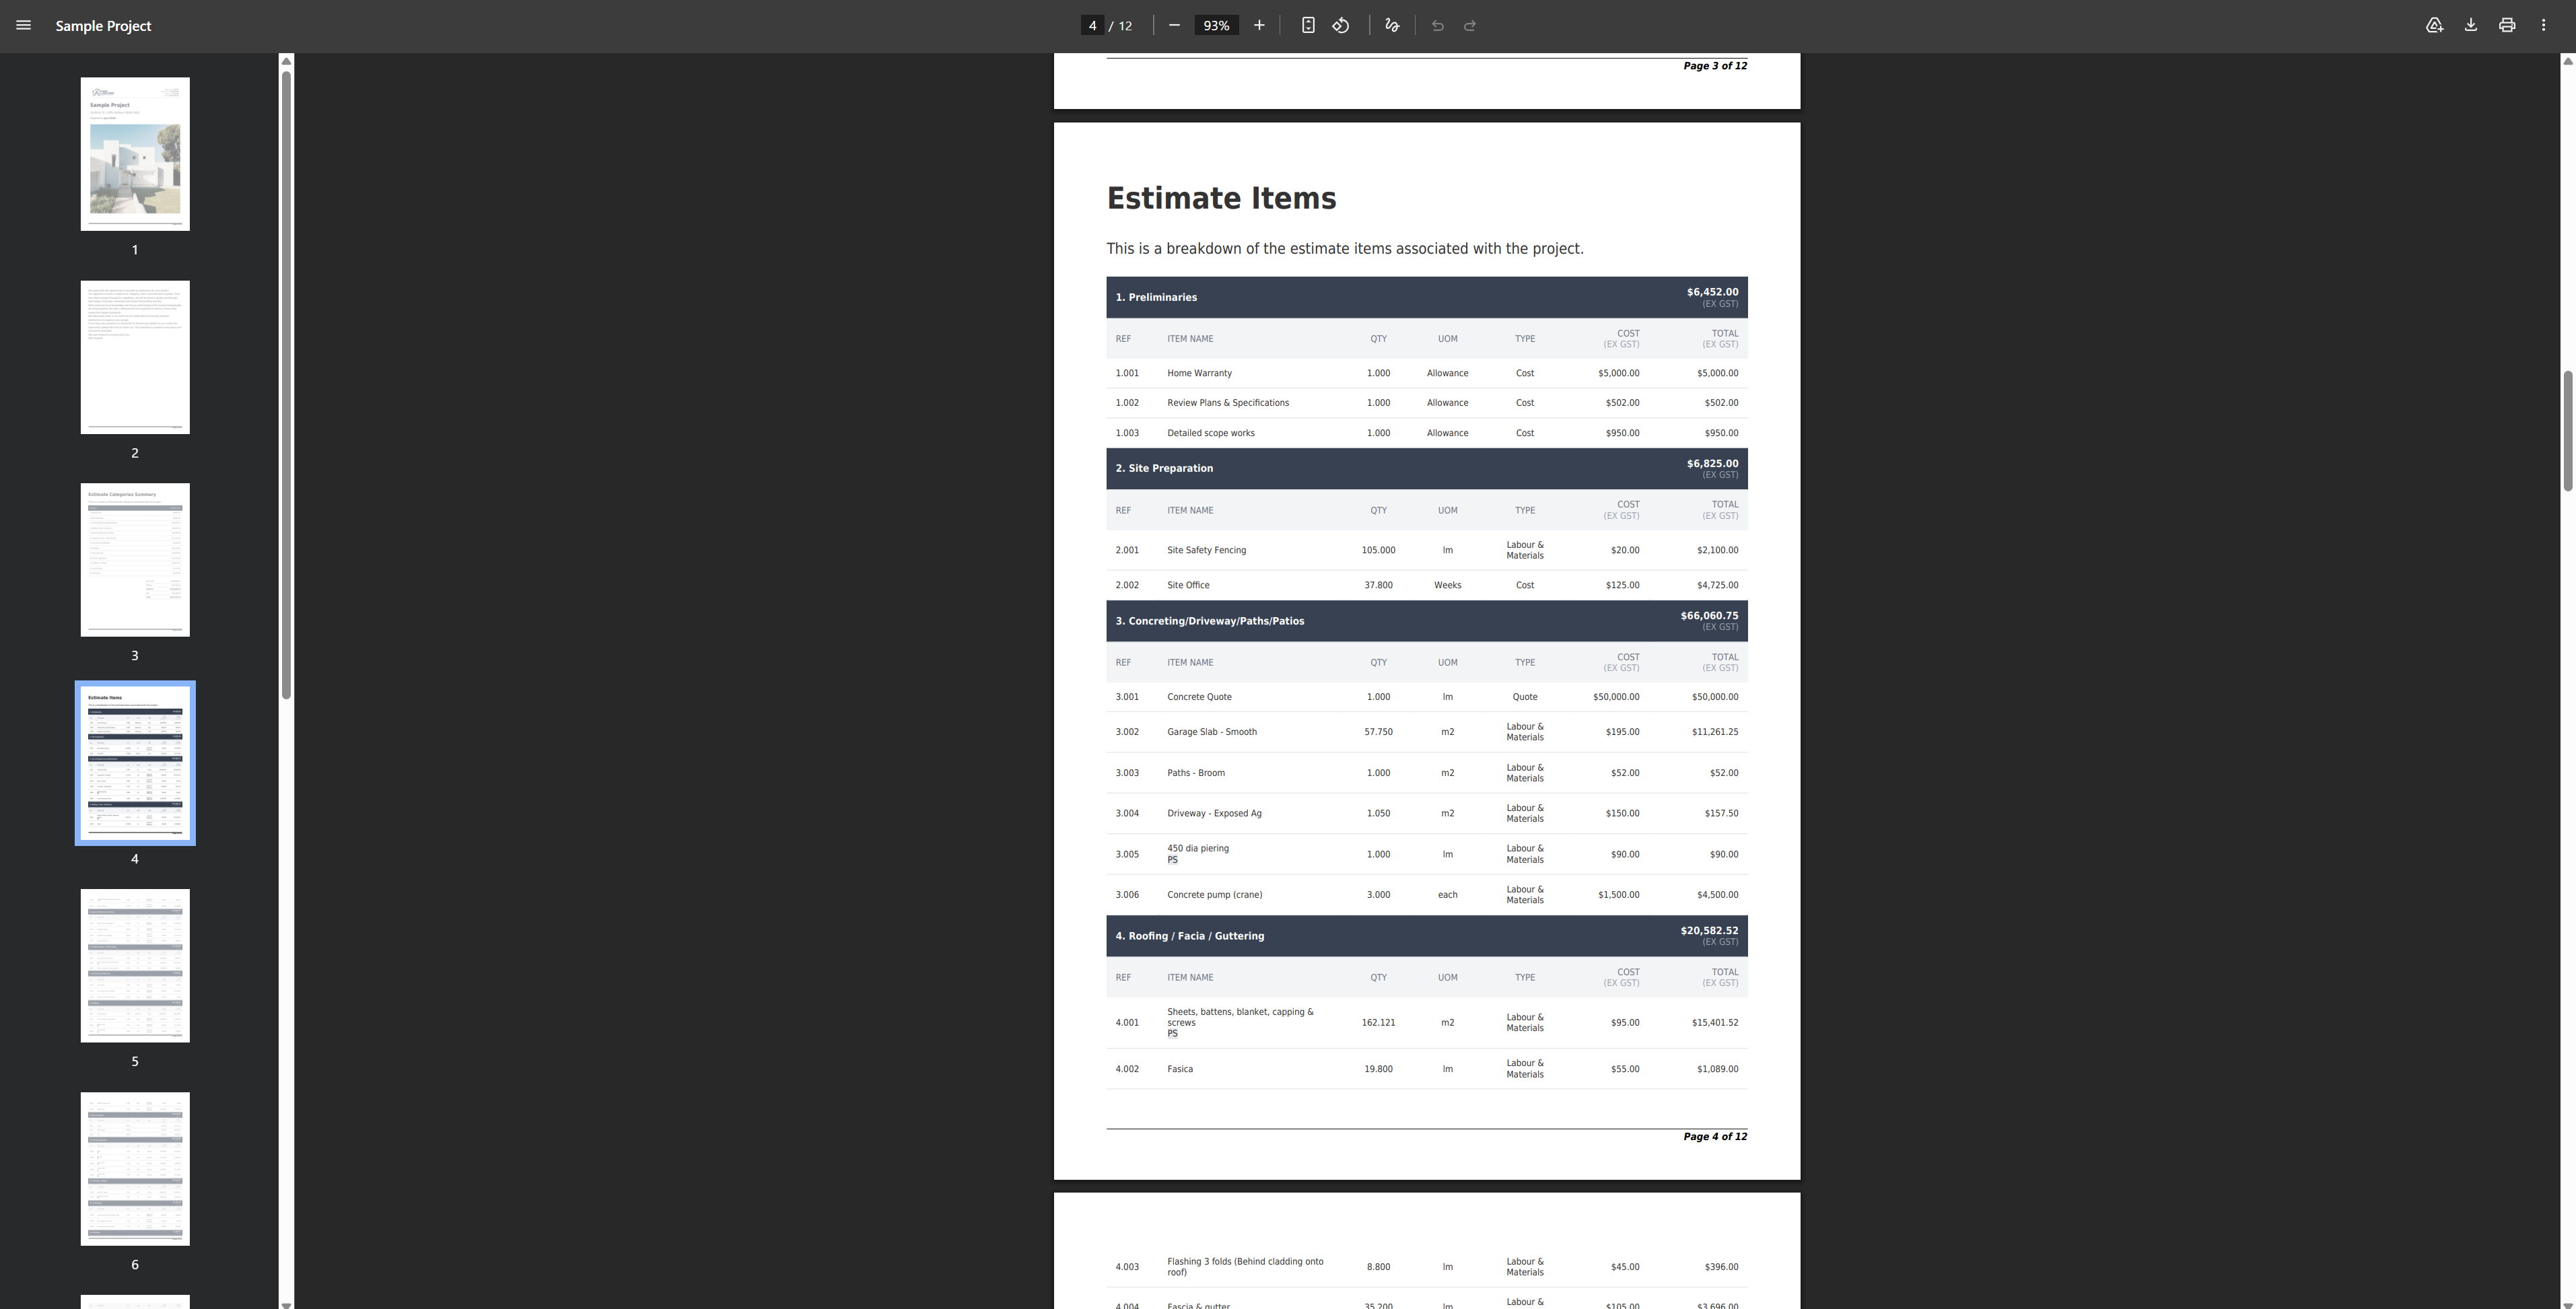The image size is (2576, 1309).
Task: Click the 'Home Warranty' item name
Action: (1199, 373)
